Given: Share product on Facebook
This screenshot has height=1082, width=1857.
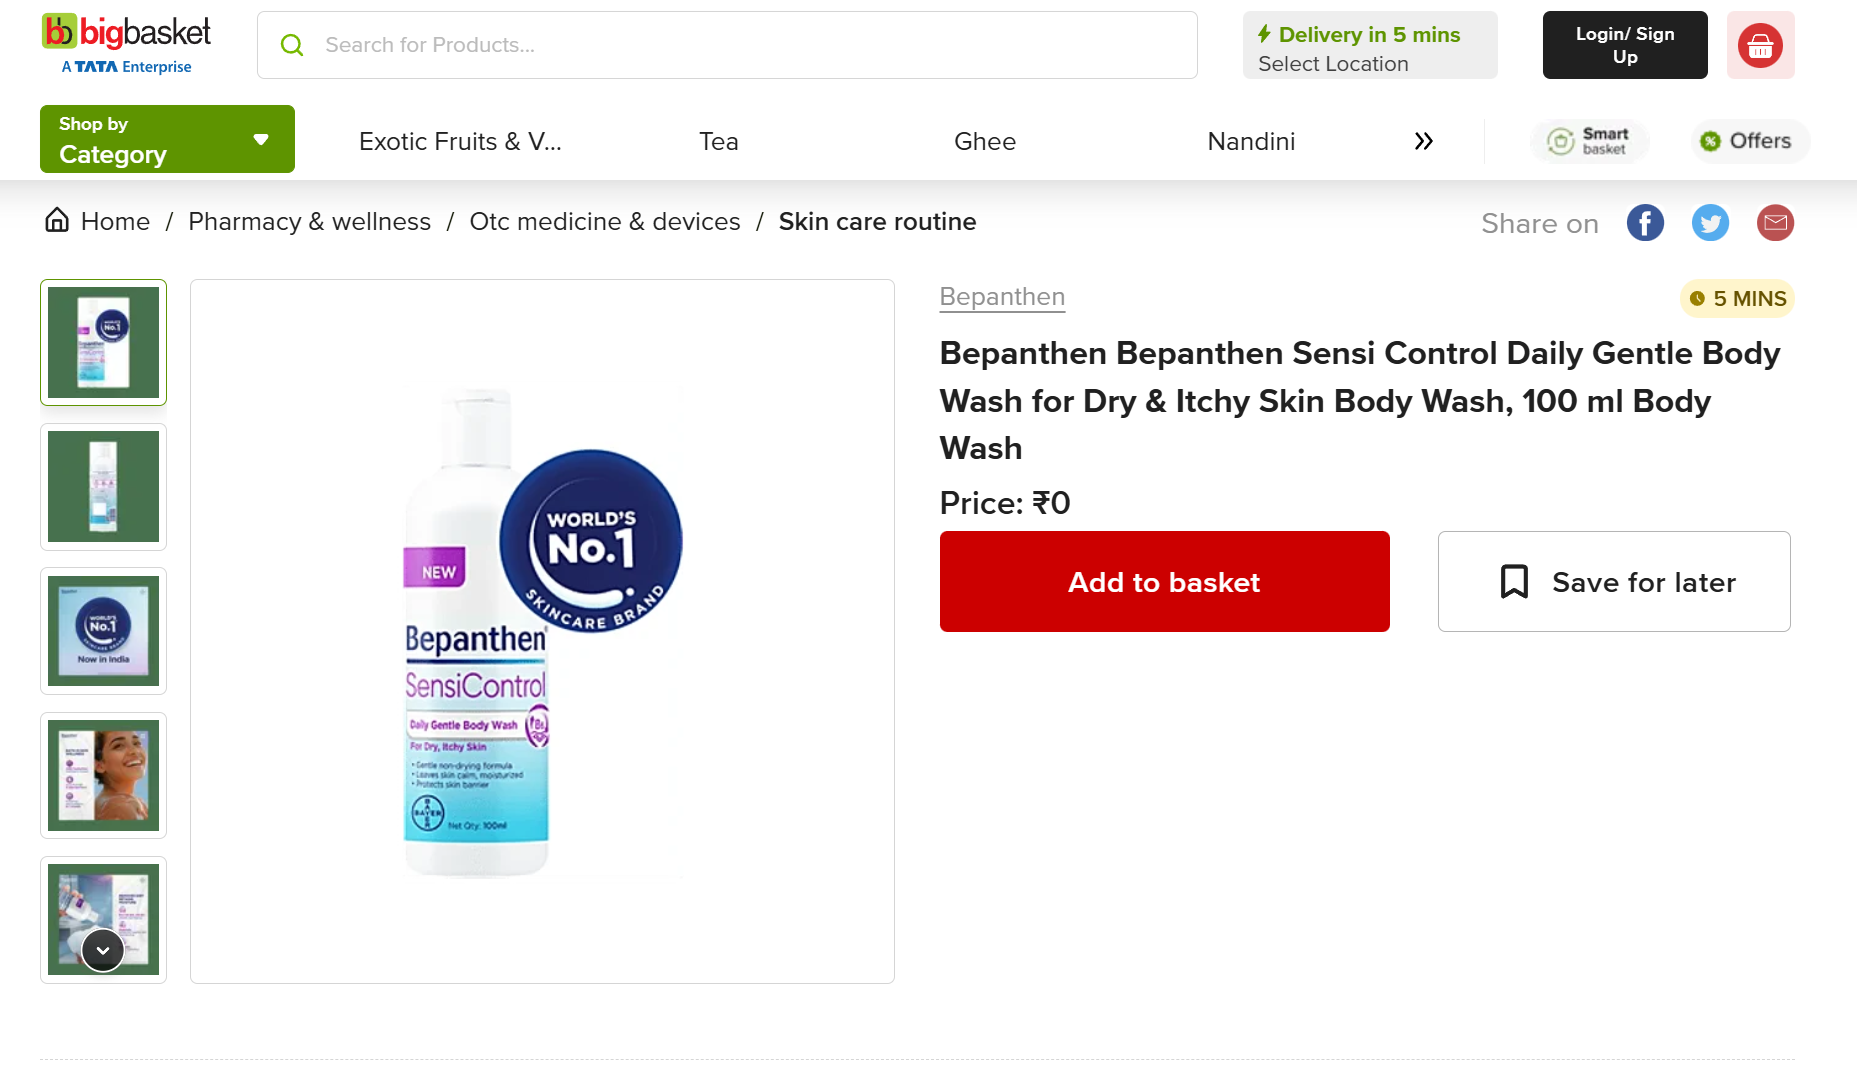Looking at the screenshot, I should [1645, 223].
